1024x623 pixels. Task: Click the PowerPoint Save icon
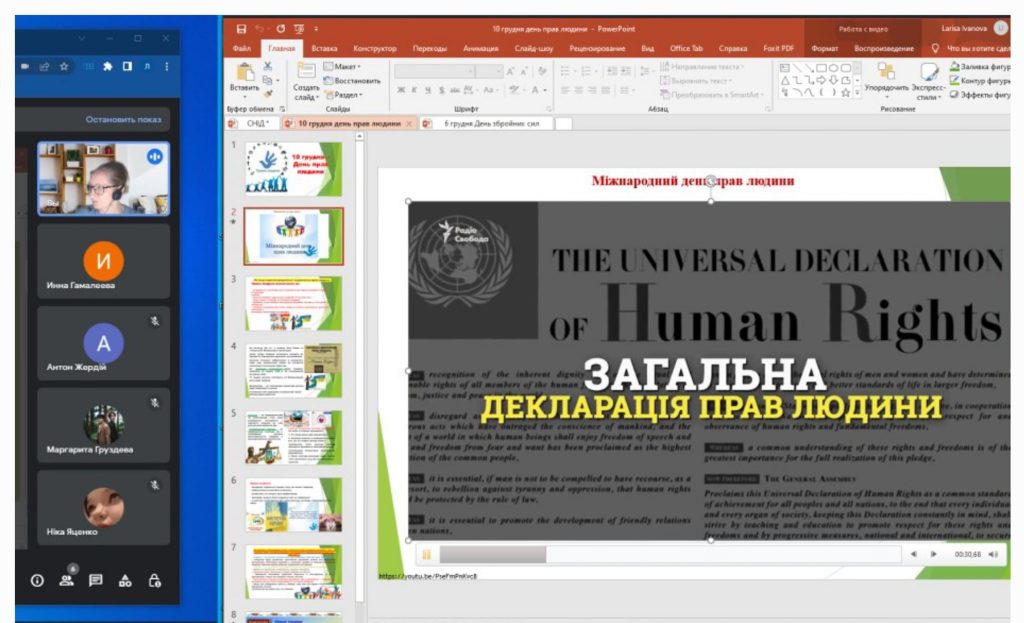(x=241, y=28)
